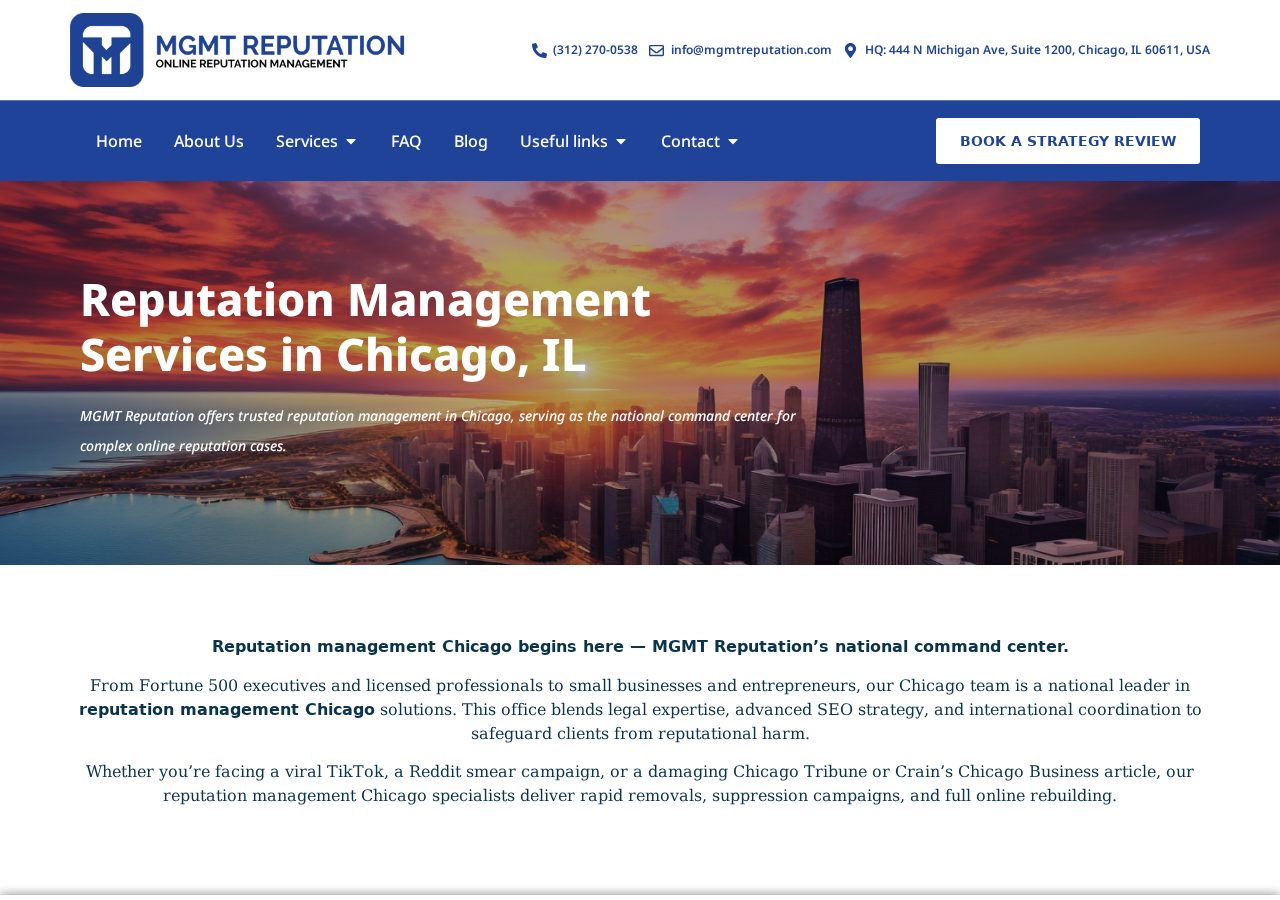Open the info@mgmtreputation.com email link
1280x900 pixels.
pyautogui.click(x=751, y=50)
